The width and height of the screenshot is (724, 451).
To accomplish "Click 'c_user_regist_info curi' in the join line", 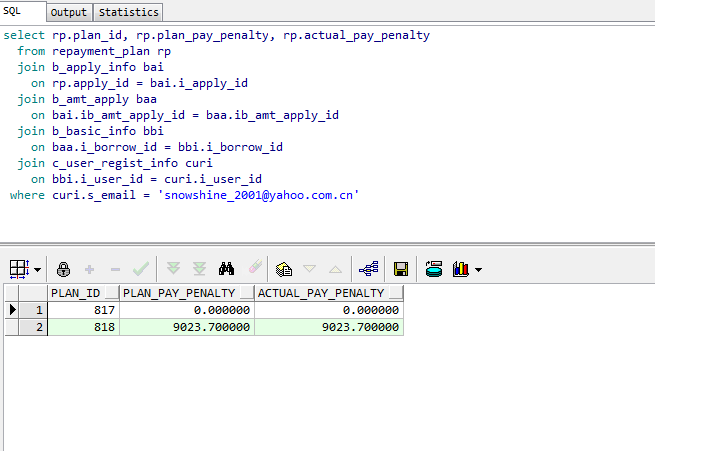I will click(x=132, y=163).
